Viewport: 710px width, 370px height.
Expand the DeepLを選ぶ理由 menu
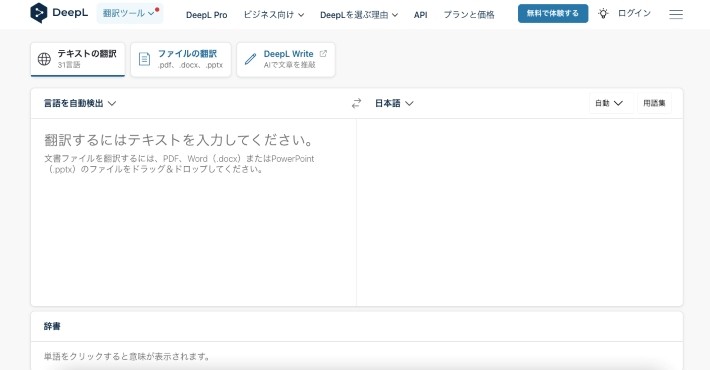(359, 15)
